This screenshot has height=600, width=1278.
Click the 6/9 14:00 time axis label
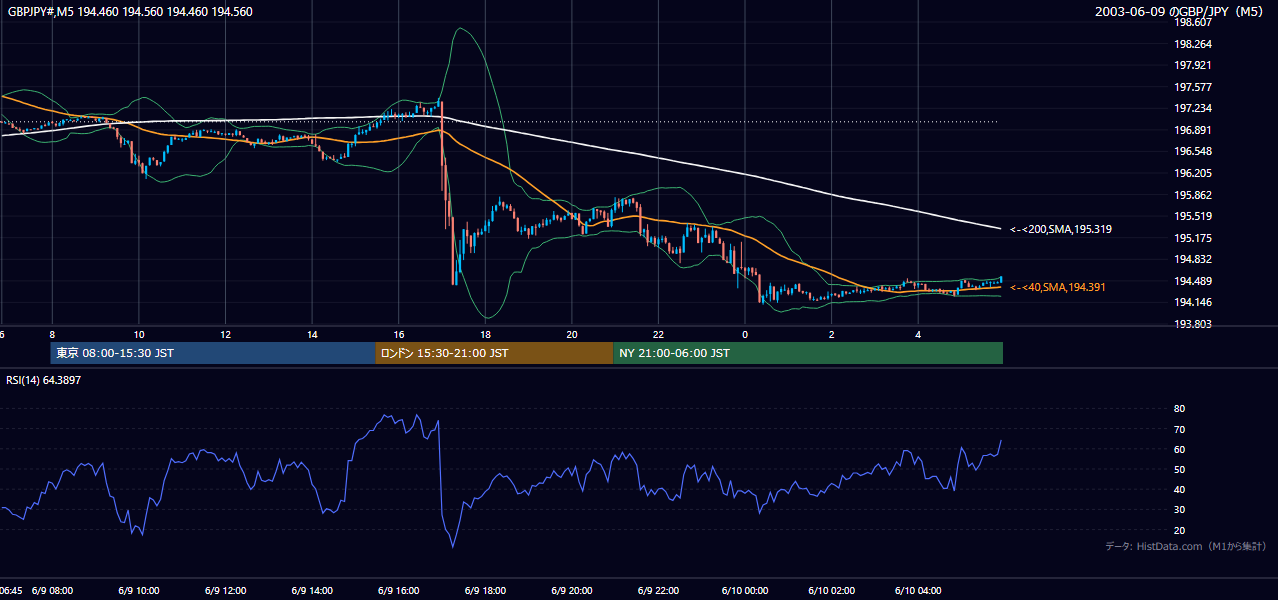click(x=312, y=590)
